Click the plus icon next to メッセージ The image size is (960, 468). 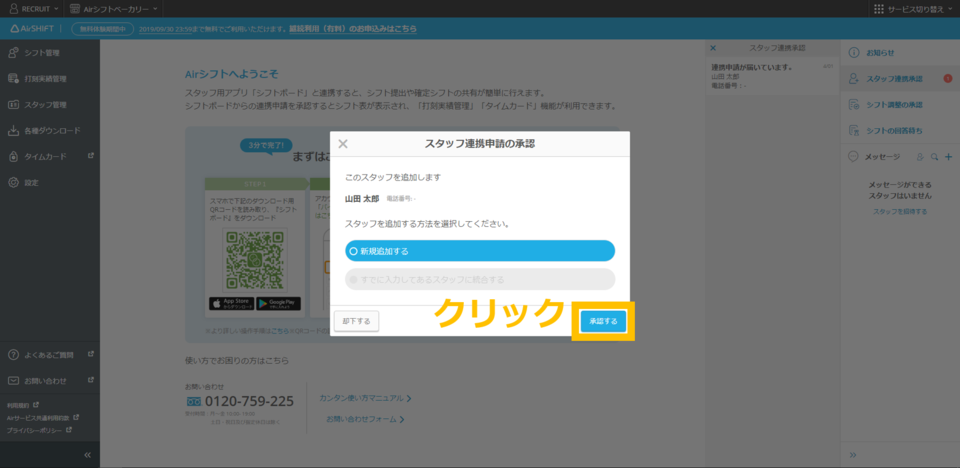click(948, 157)
